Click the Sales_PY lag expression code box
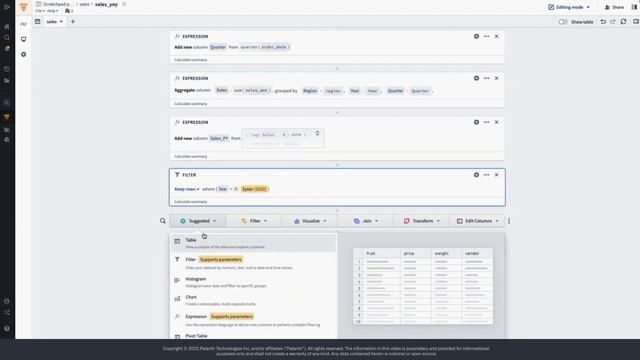The image size is (640, 360). 283,138
